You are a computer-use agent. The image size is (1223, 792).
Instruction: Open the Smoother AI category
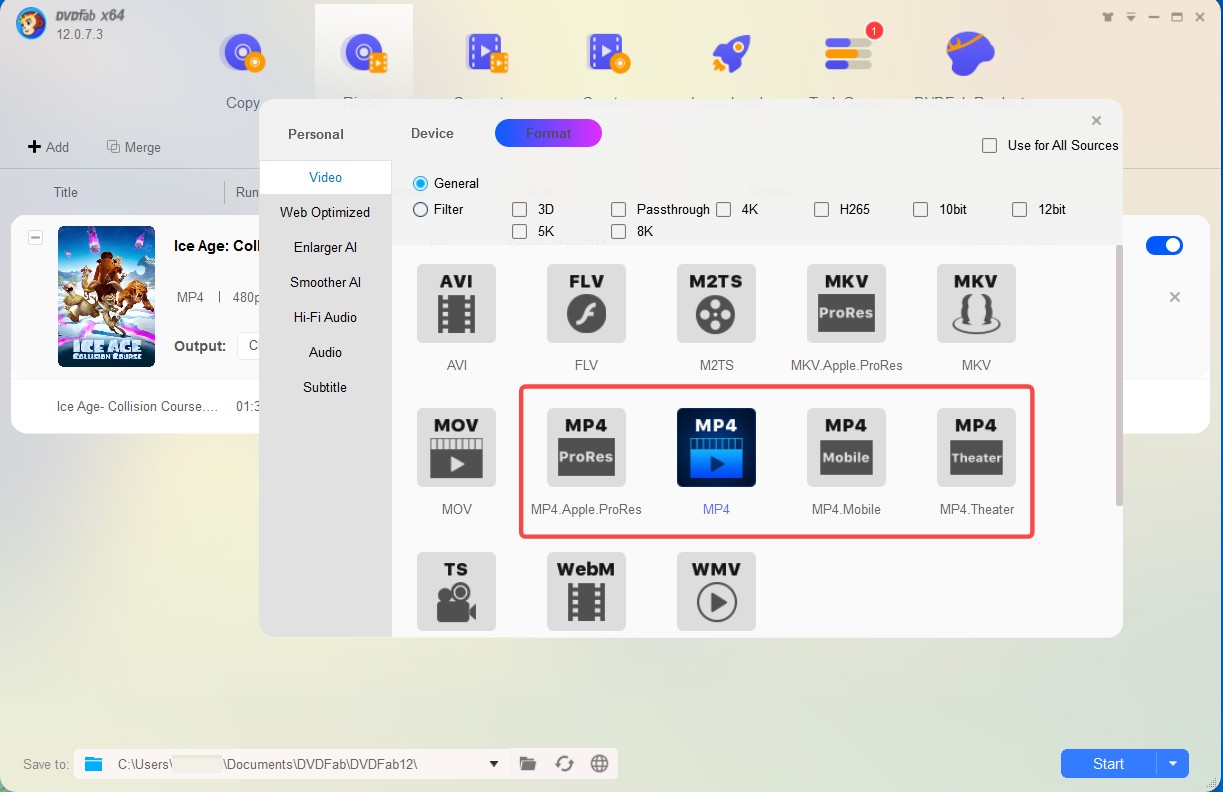pos(325,282)
